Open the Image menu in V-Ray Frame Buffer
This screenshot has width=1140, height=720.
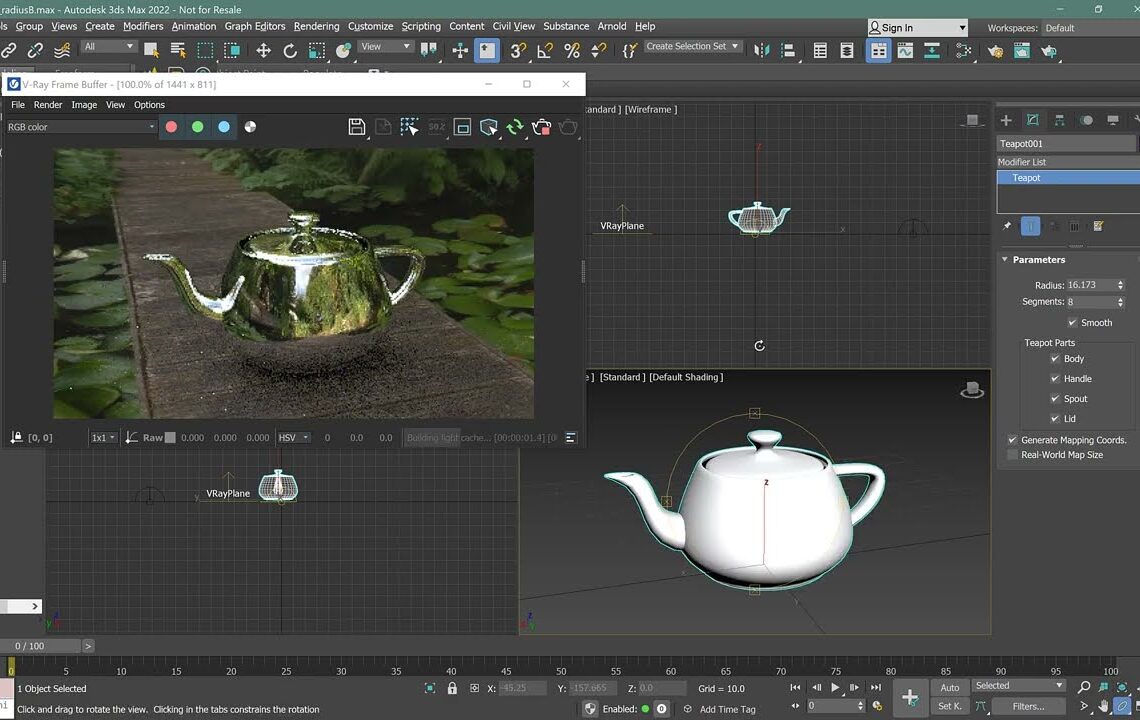click(84, 104)
